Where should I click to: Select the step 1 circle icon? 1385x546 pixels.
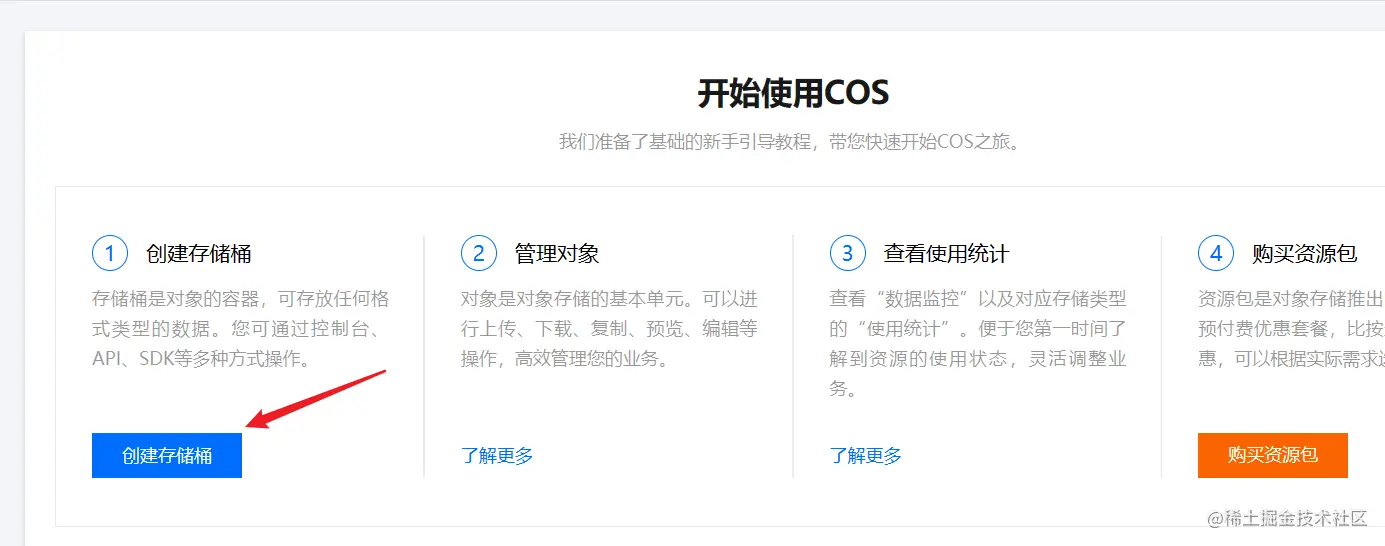(x=110, y=253)
